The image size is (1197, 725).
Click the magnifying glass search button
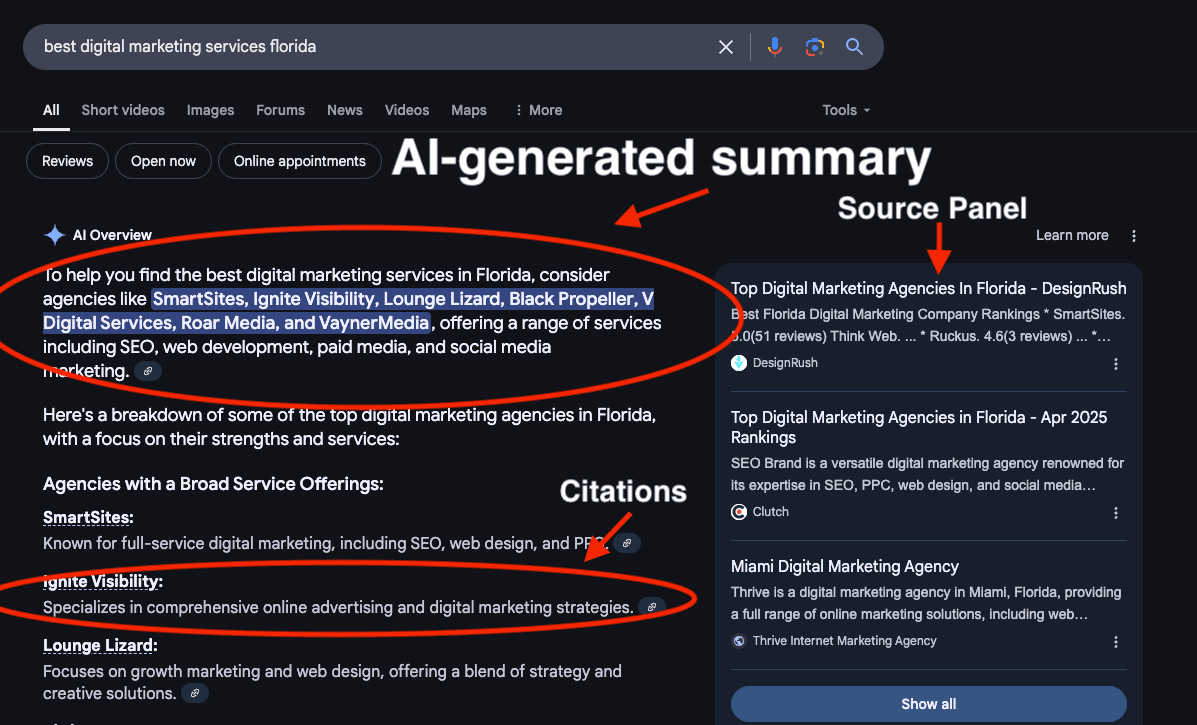[x=854, y=47]
